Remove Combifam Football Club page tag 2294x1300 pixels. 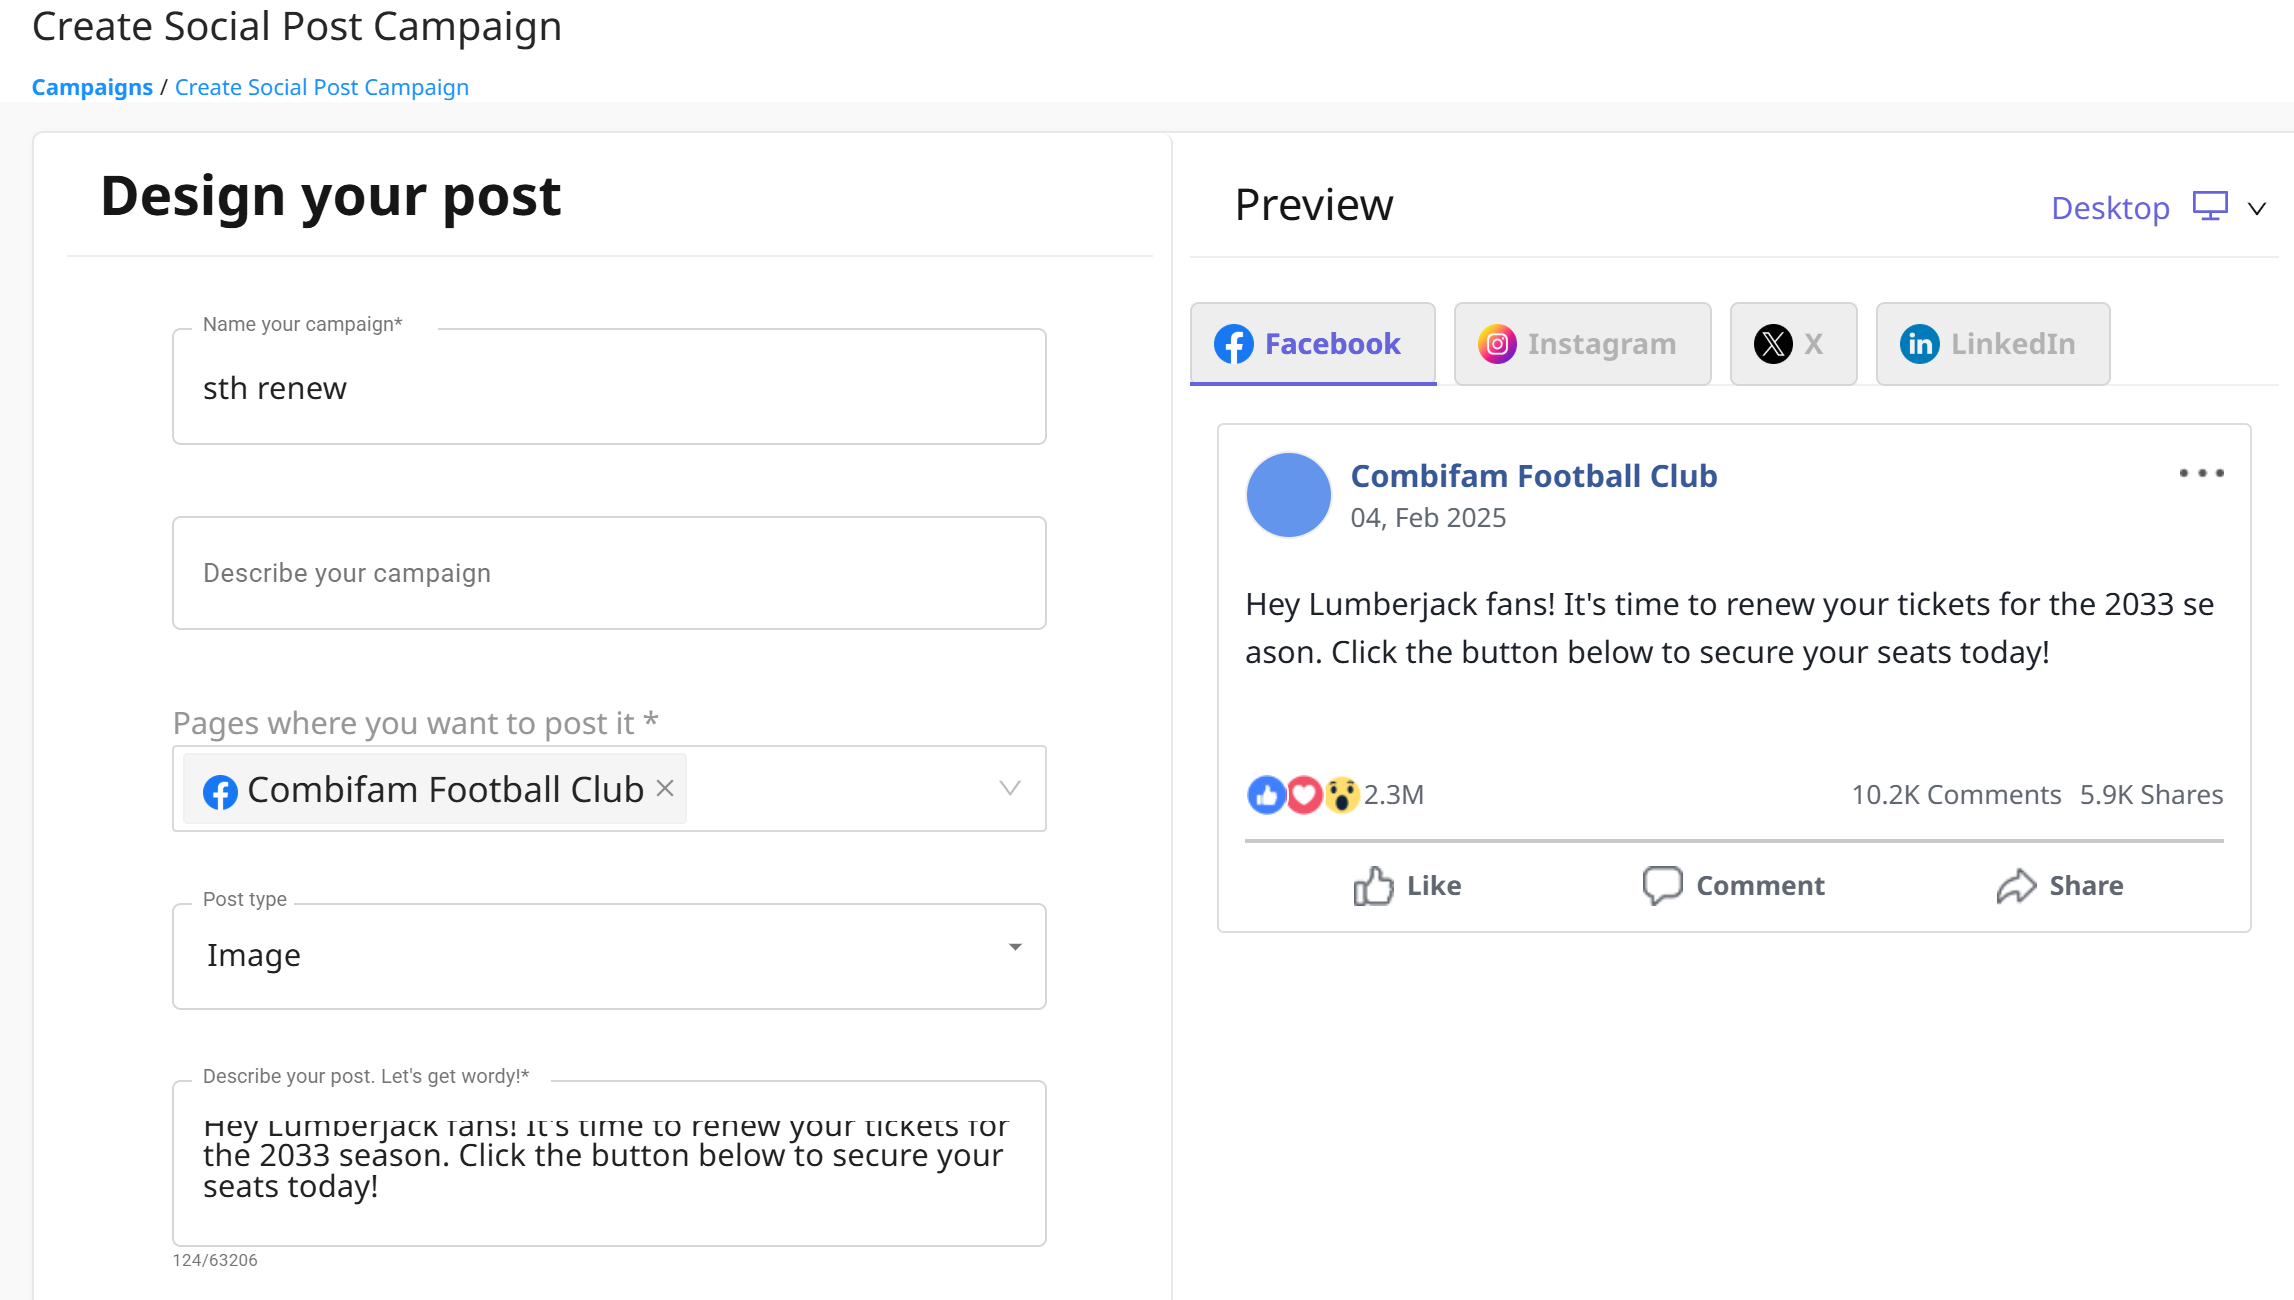pyautogui.click(x=665, y=788)
